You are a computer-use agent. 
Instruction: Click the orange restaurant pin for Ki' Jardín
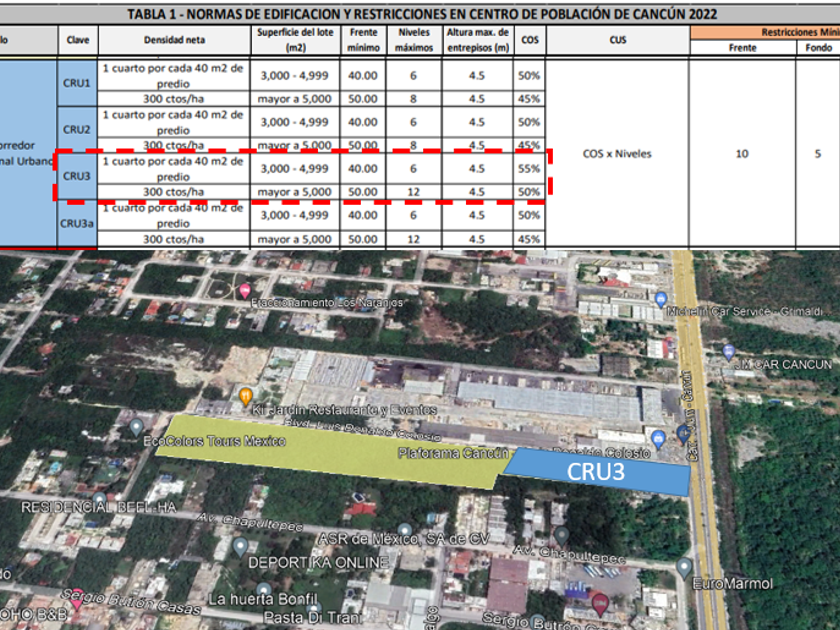coord(245,396)
